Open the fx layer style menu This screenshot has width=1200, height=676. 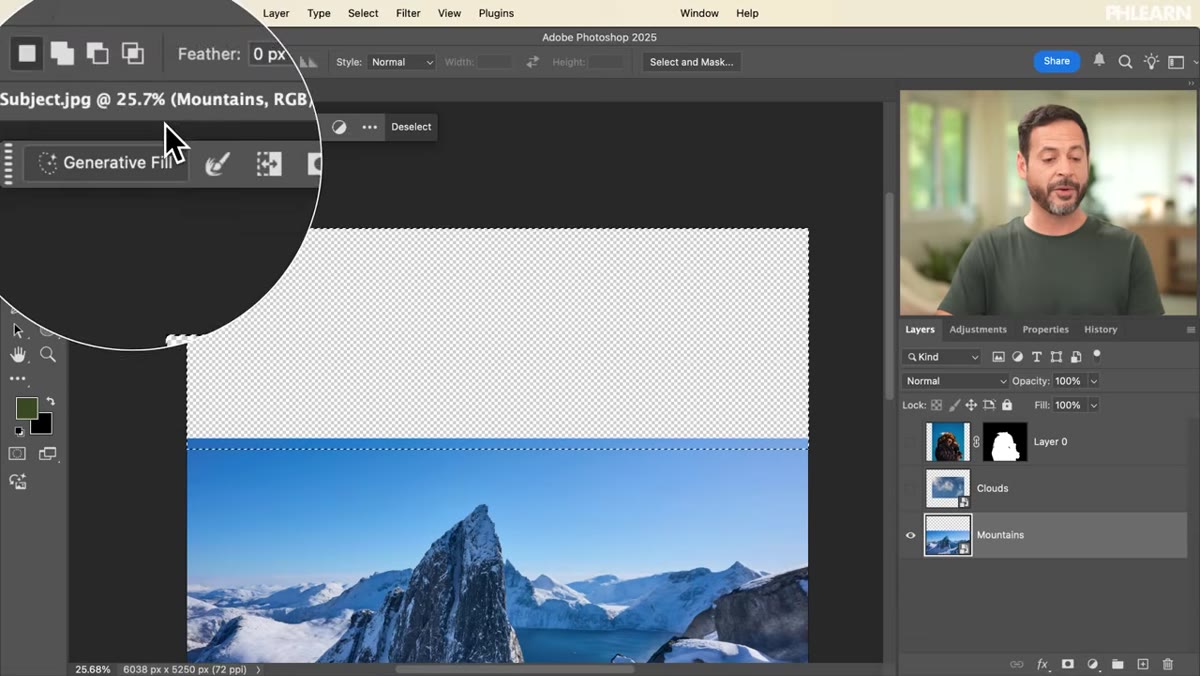click(1042, 664)
